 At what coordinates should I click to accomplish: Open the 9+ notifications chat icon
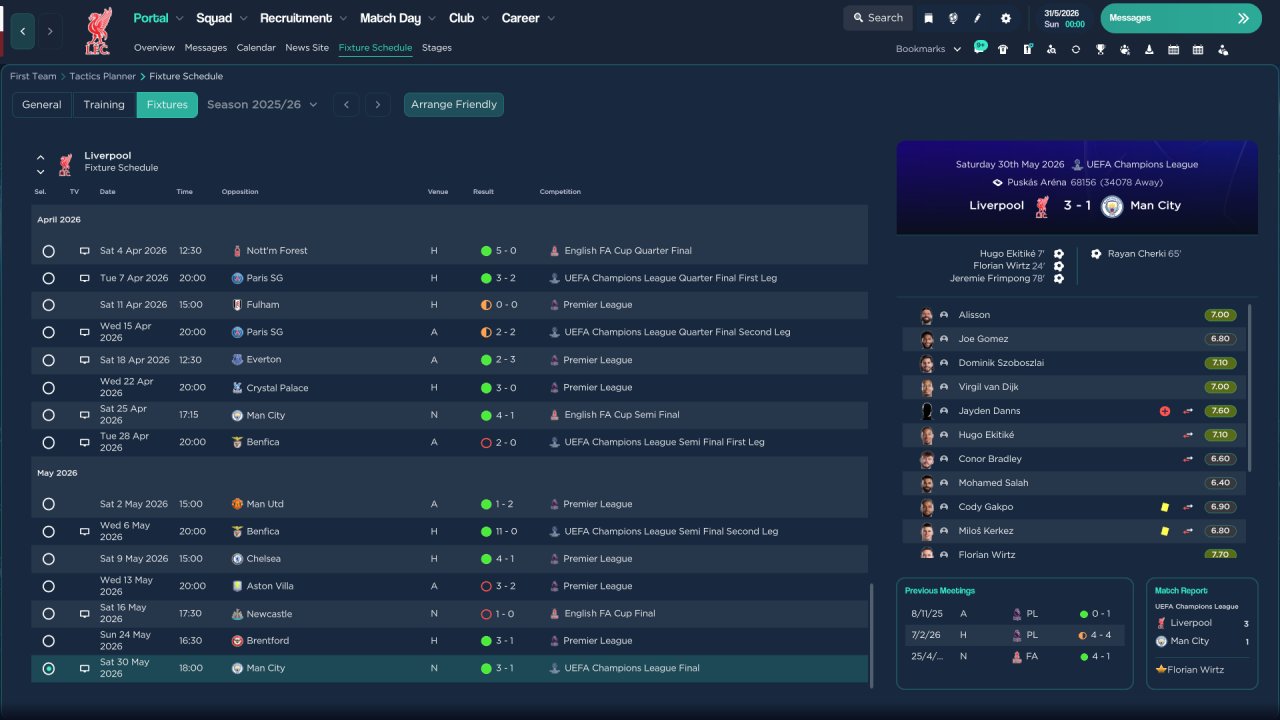pos(980,48)
